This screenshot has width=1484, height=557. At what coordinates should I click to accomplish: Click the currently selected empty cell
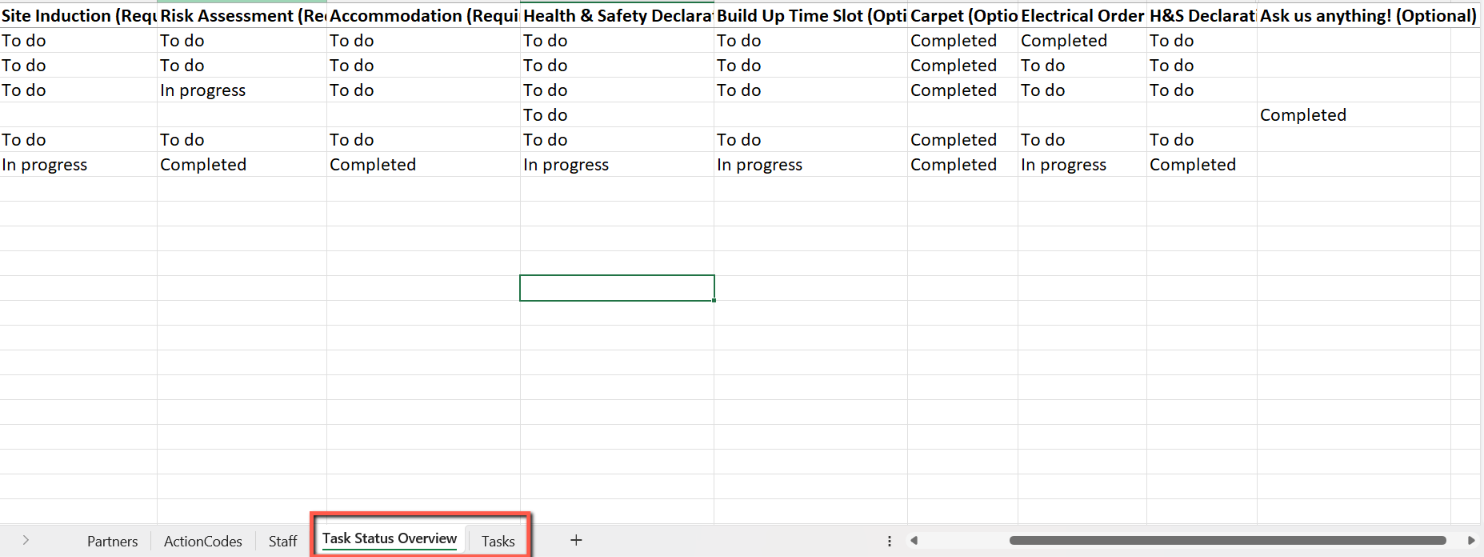617,288
